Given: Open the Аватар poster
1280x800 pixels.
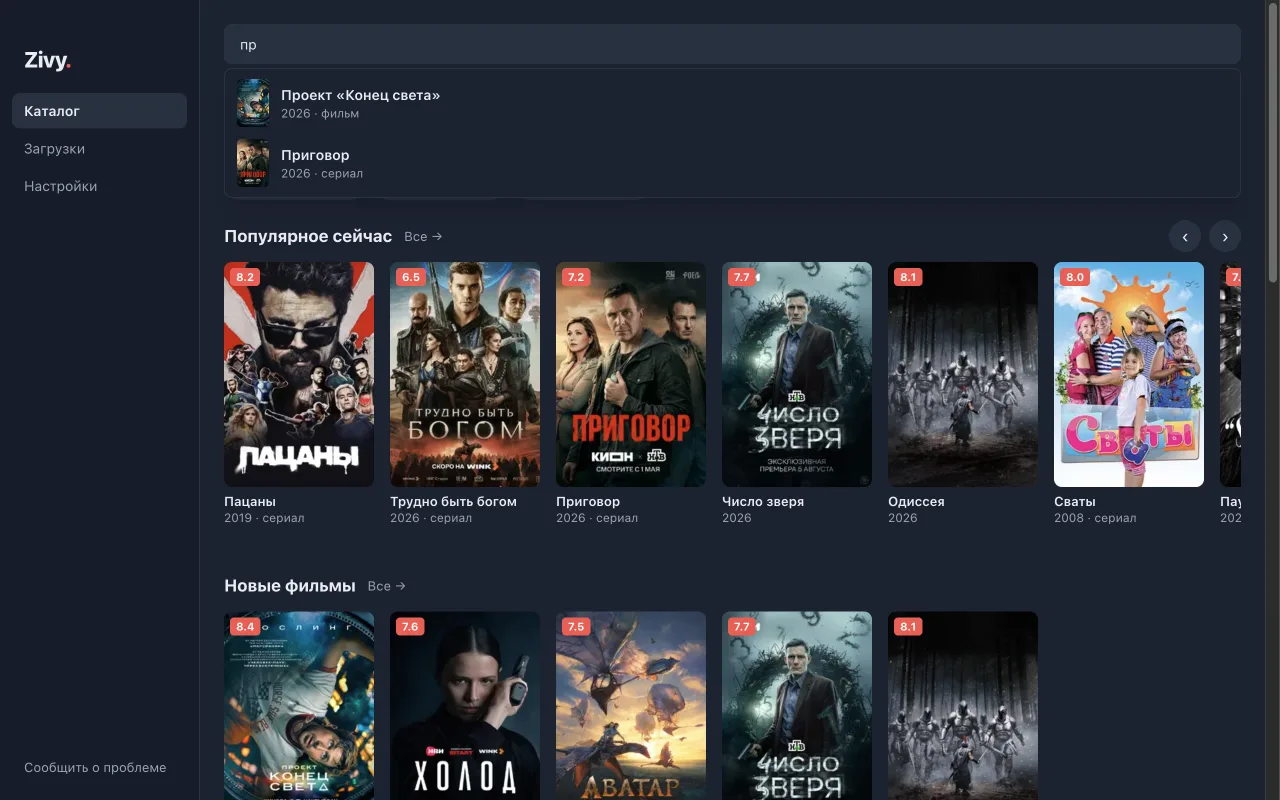Looking at the screenshot, I should click(631, 706).
